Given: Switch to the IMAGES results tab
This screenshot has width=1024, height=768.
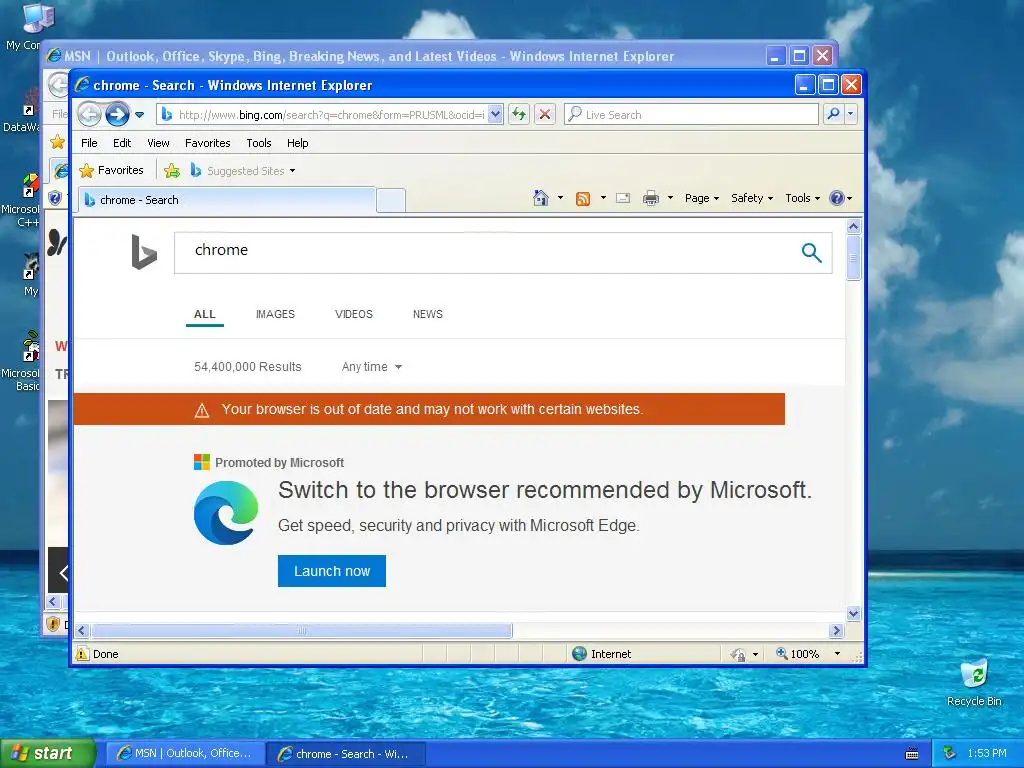Looking at the screenshot, I should tap(275, 314).
